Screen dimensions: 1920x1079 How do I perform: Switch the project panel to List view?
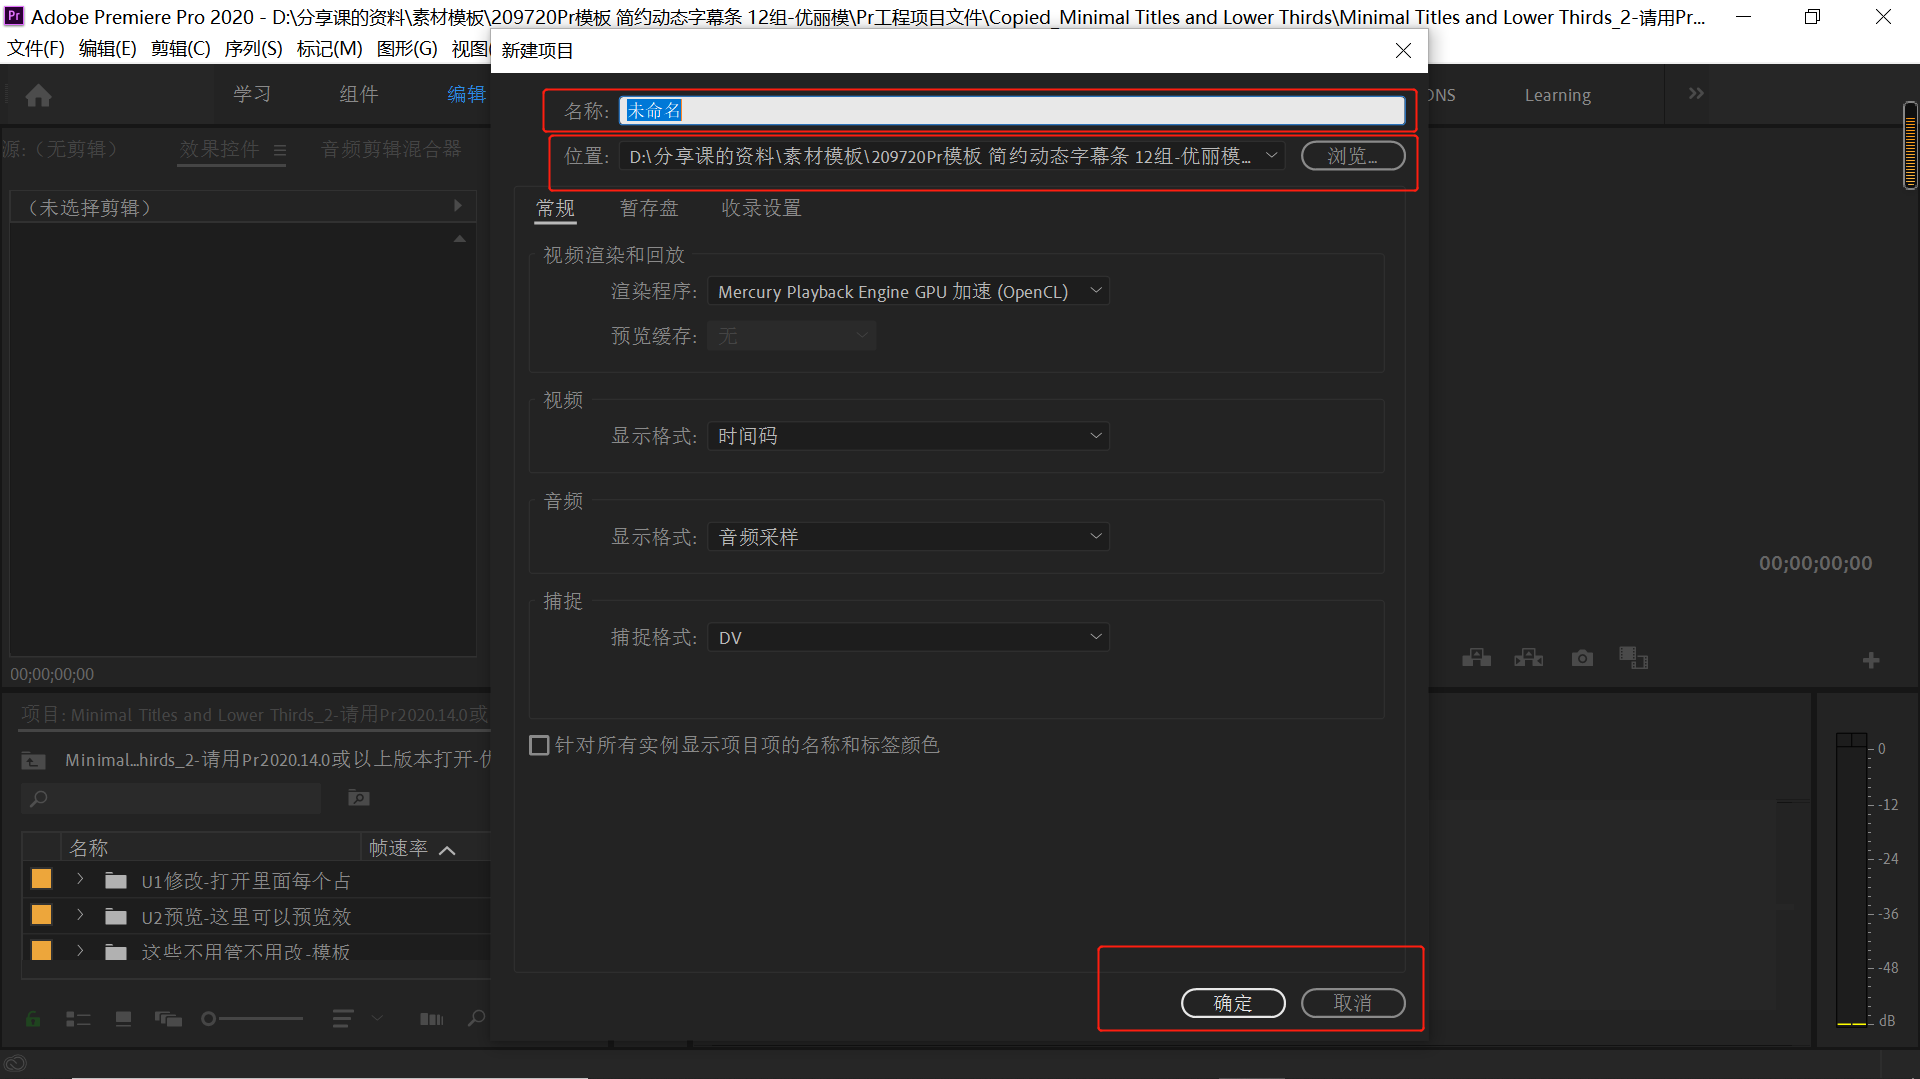pyautogui.click(x=78, y=1018)
